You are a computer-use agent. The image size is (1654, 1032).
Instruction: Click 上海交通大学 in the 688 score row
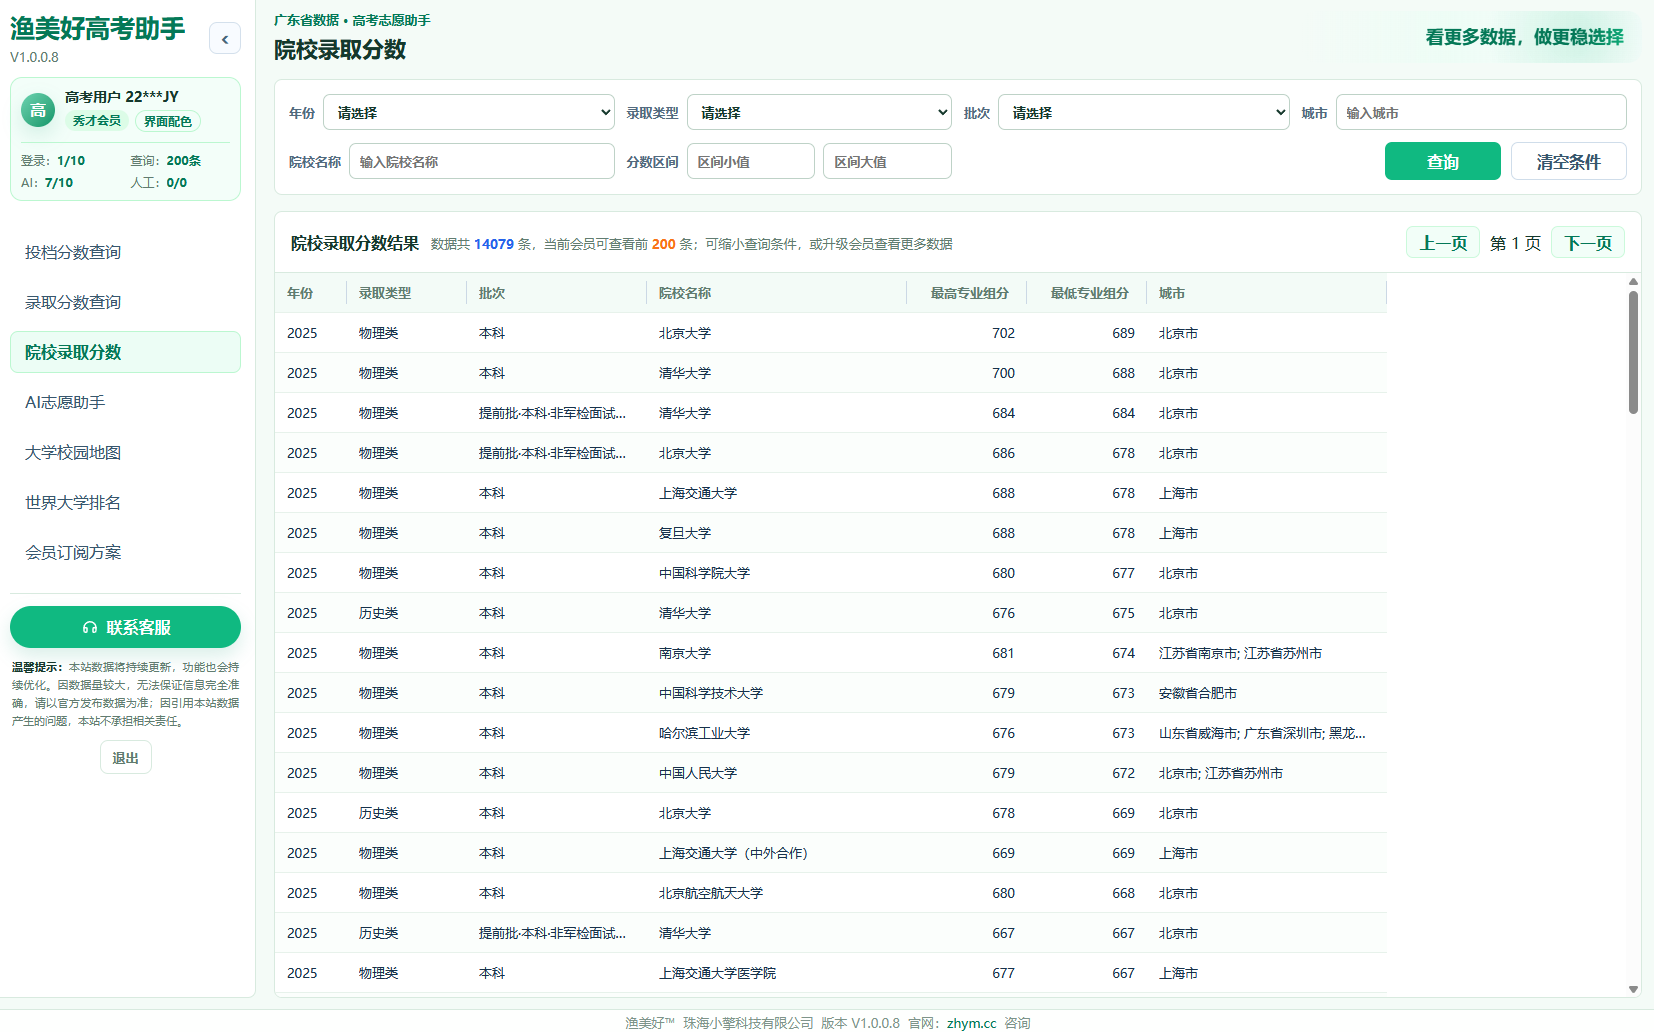click(x=698, y=493)
